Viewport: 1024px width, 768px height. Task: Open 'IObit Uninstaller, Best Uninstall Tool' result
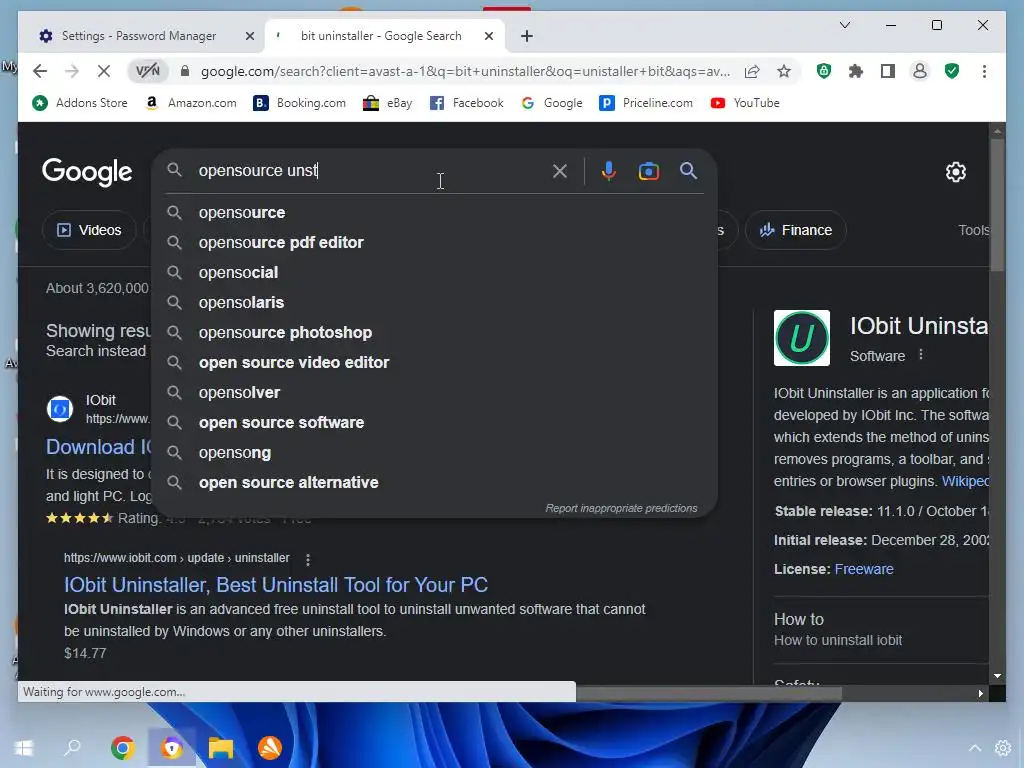pyautogui.click(x=276, y=584)
